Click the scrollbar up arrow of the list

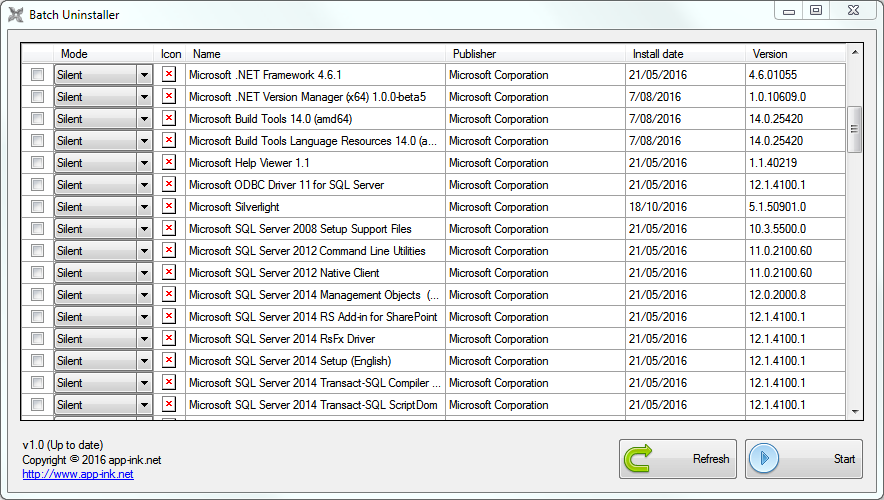[x=855, y=52]
